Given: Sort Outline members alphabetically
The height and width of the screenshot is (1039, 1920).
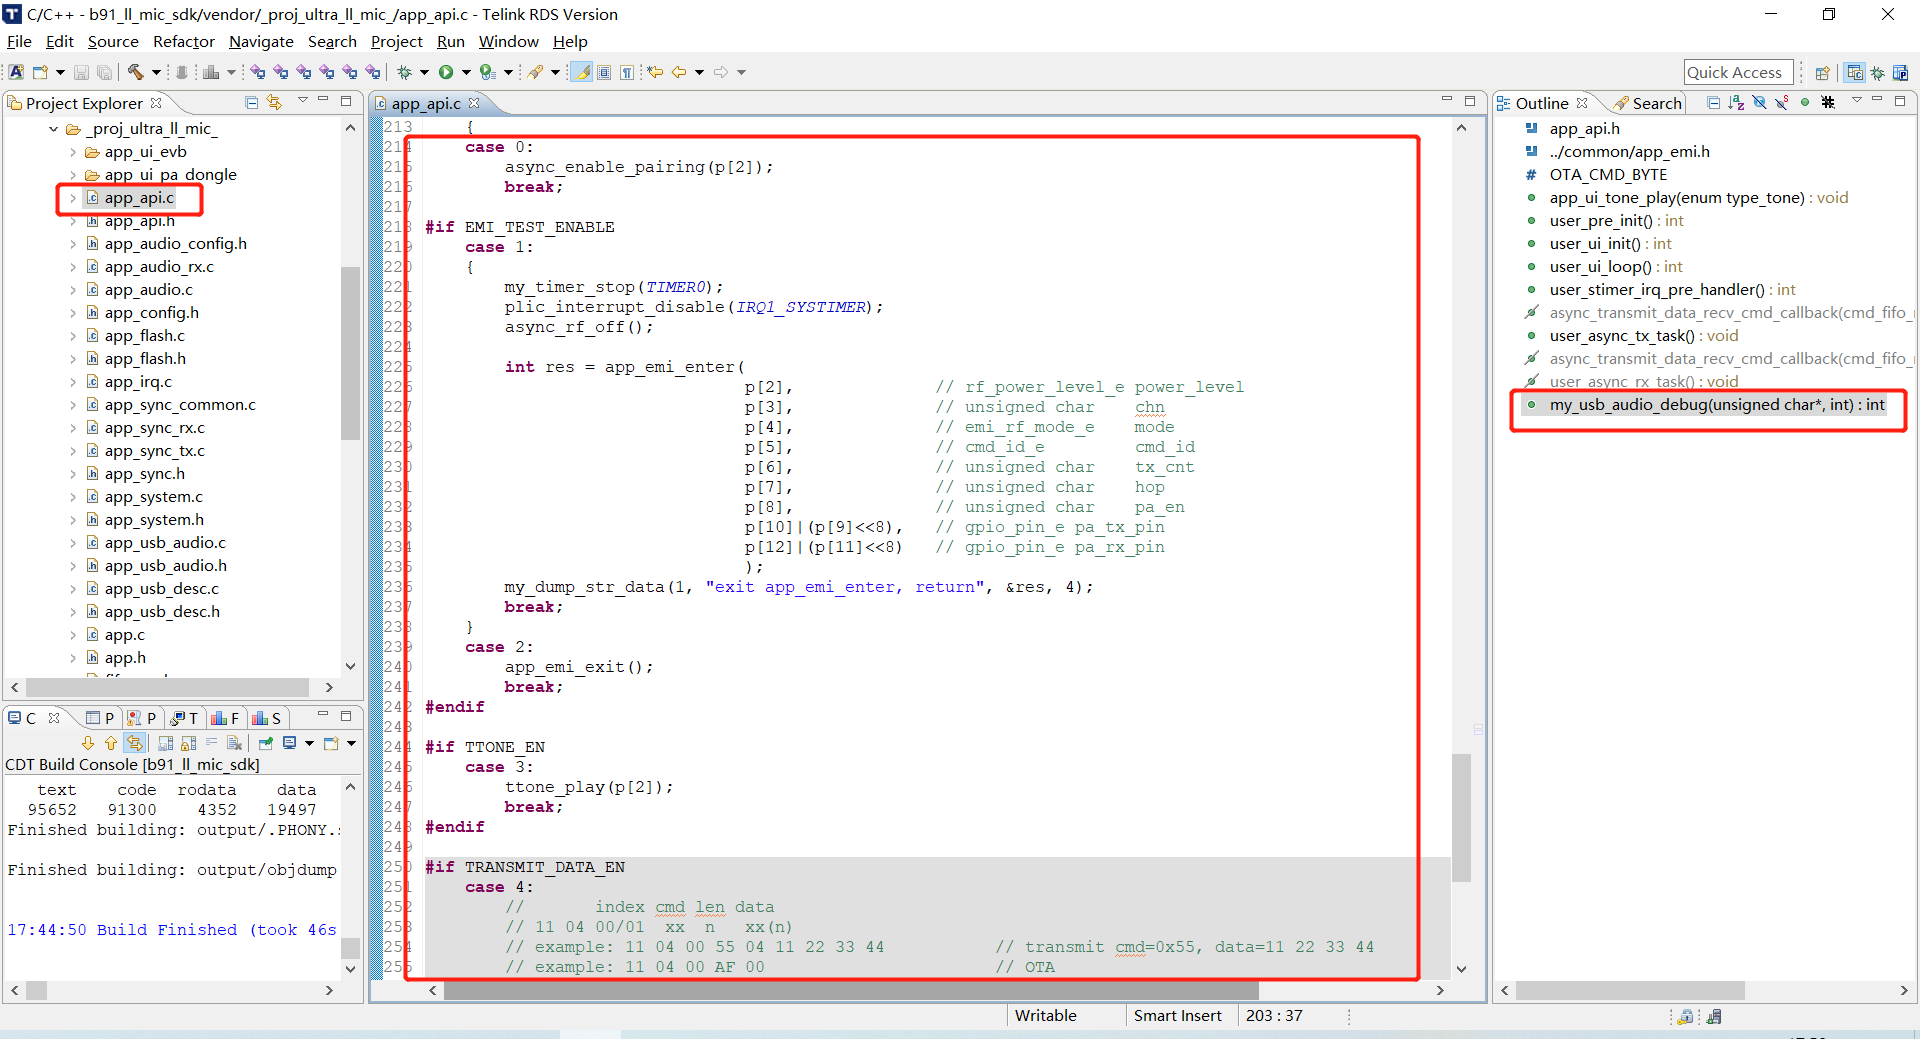Looking at the screenshot, I should click(1735, 103).
